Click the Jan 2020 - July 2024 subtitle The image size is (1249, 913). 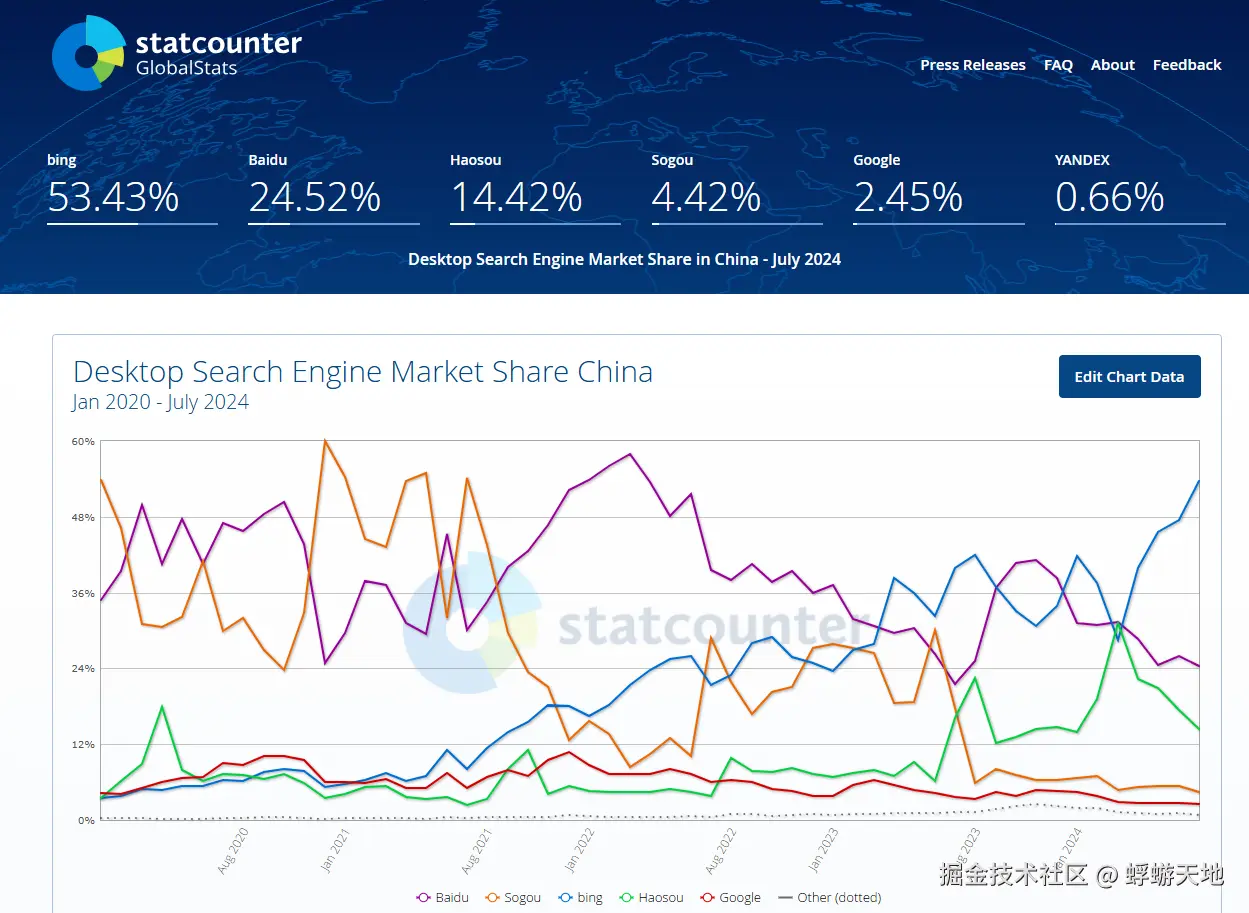point(160,402)
